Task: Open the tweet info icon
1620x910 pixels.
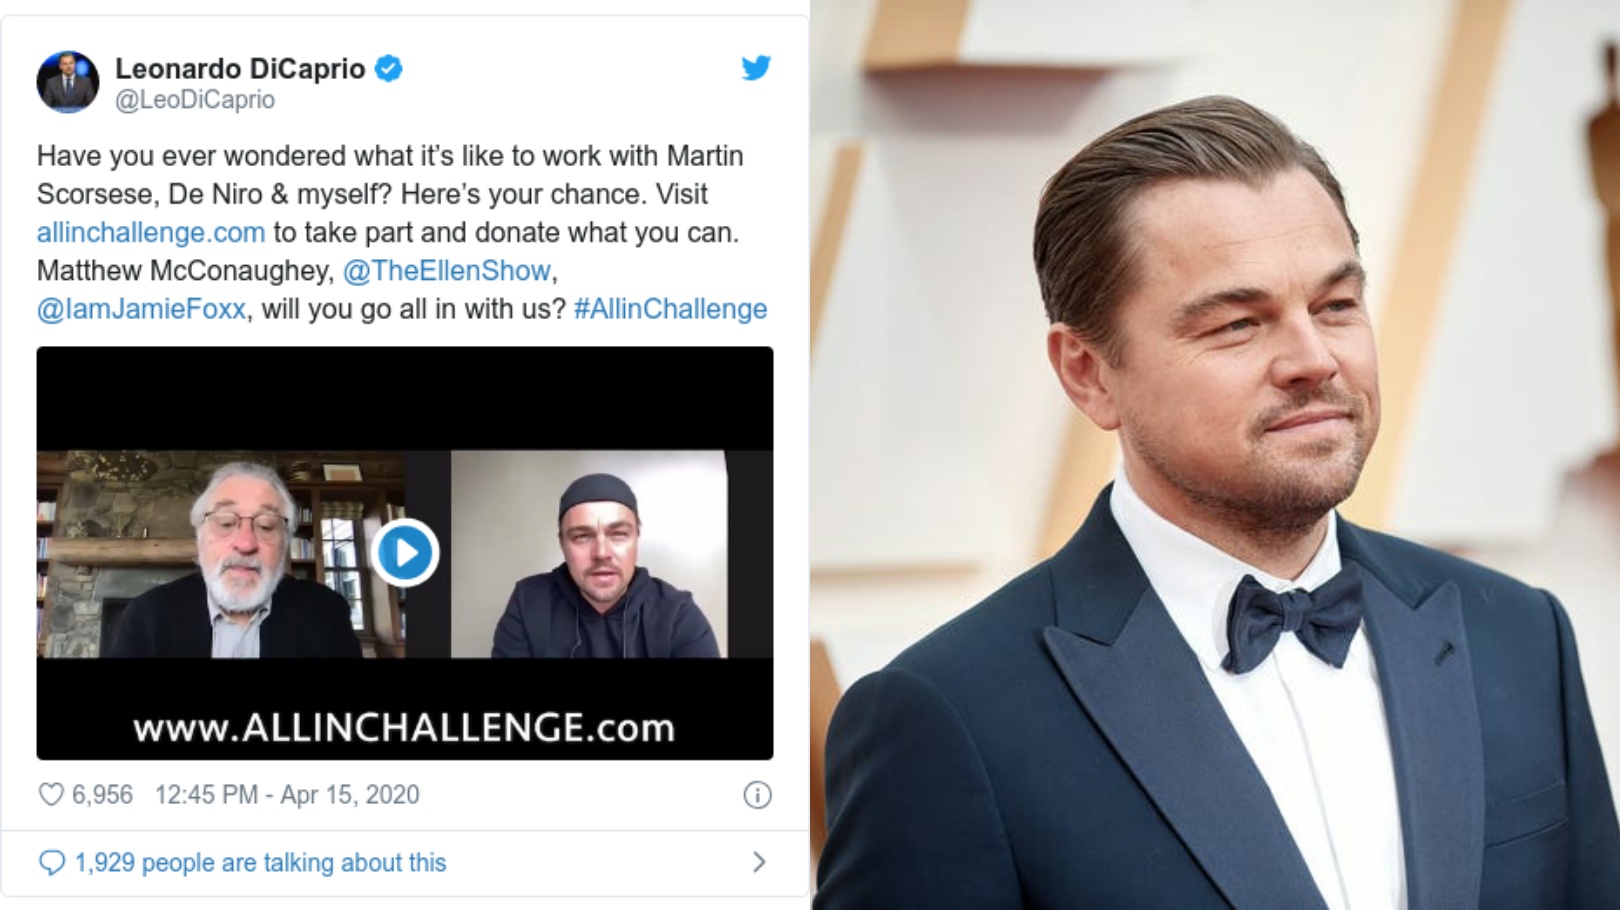Action: (757, 795)
